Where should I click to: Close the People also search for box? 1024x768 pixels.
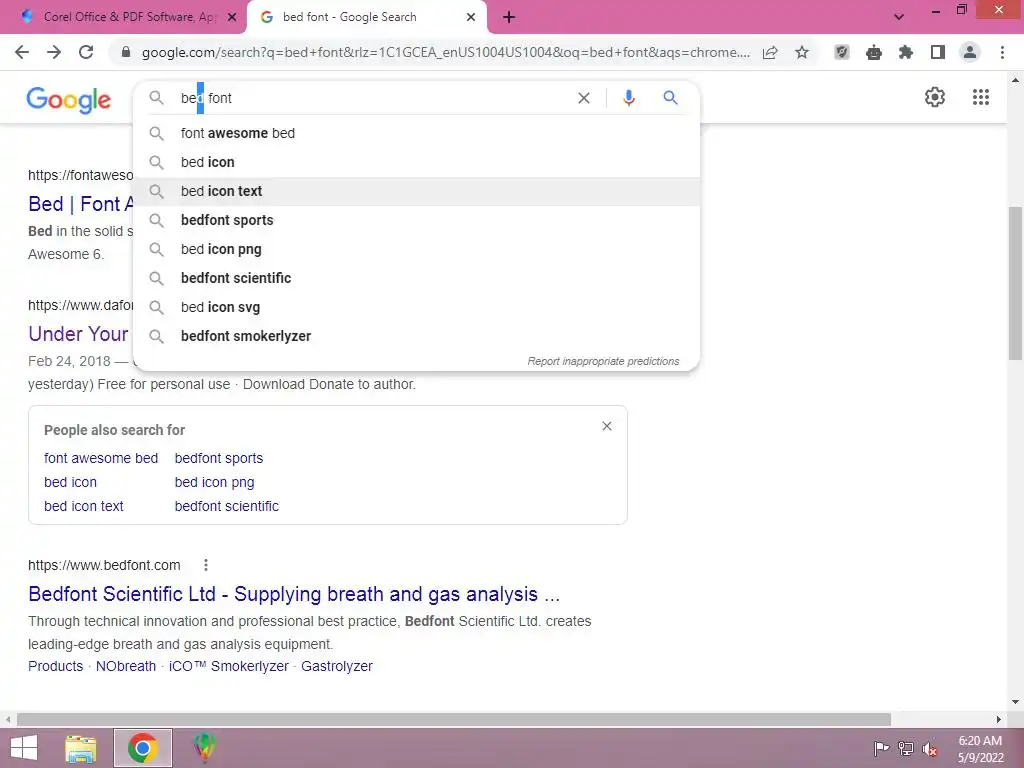[607, 426]
